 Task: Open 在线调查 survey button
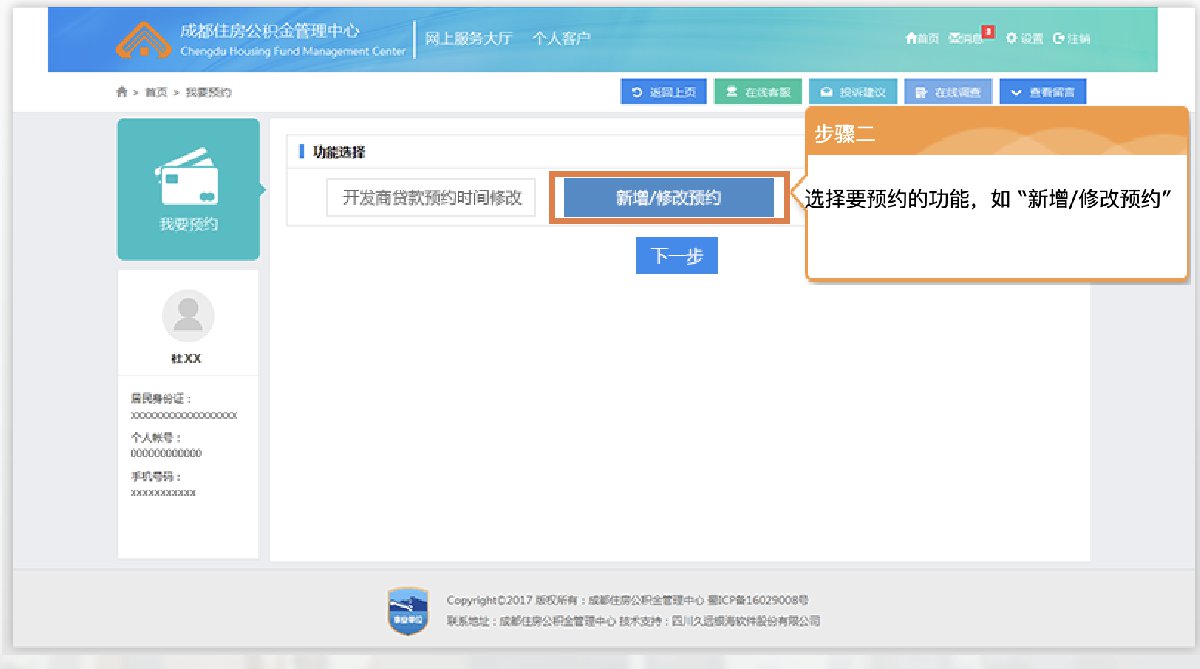(948, 92)
